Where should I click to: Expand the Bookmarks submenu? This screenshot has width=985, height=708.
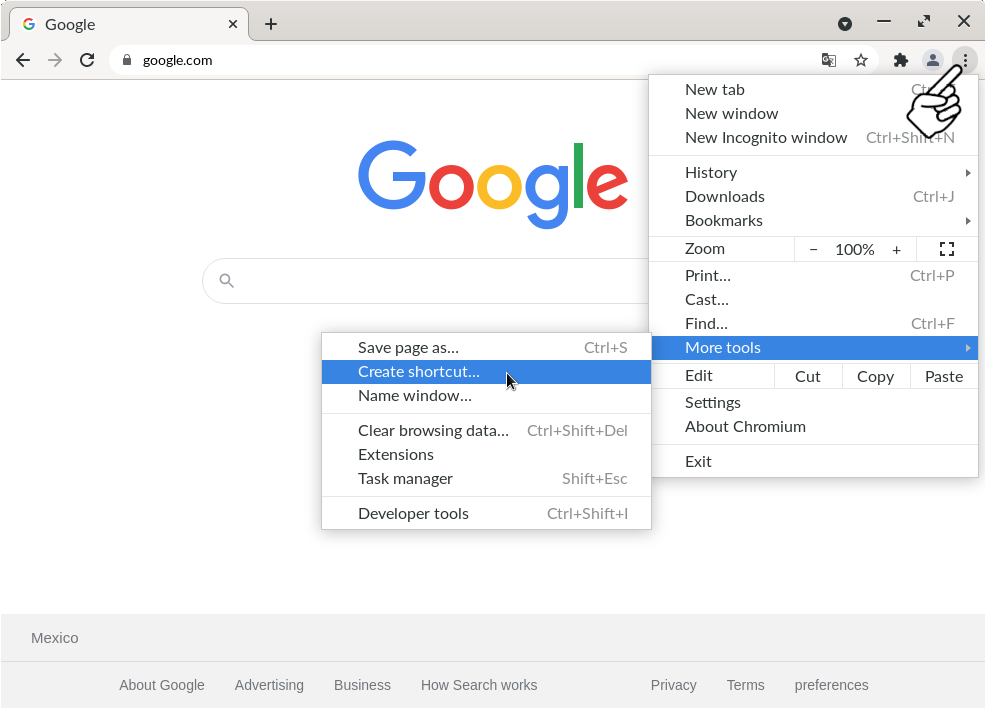tap(814, 221)
